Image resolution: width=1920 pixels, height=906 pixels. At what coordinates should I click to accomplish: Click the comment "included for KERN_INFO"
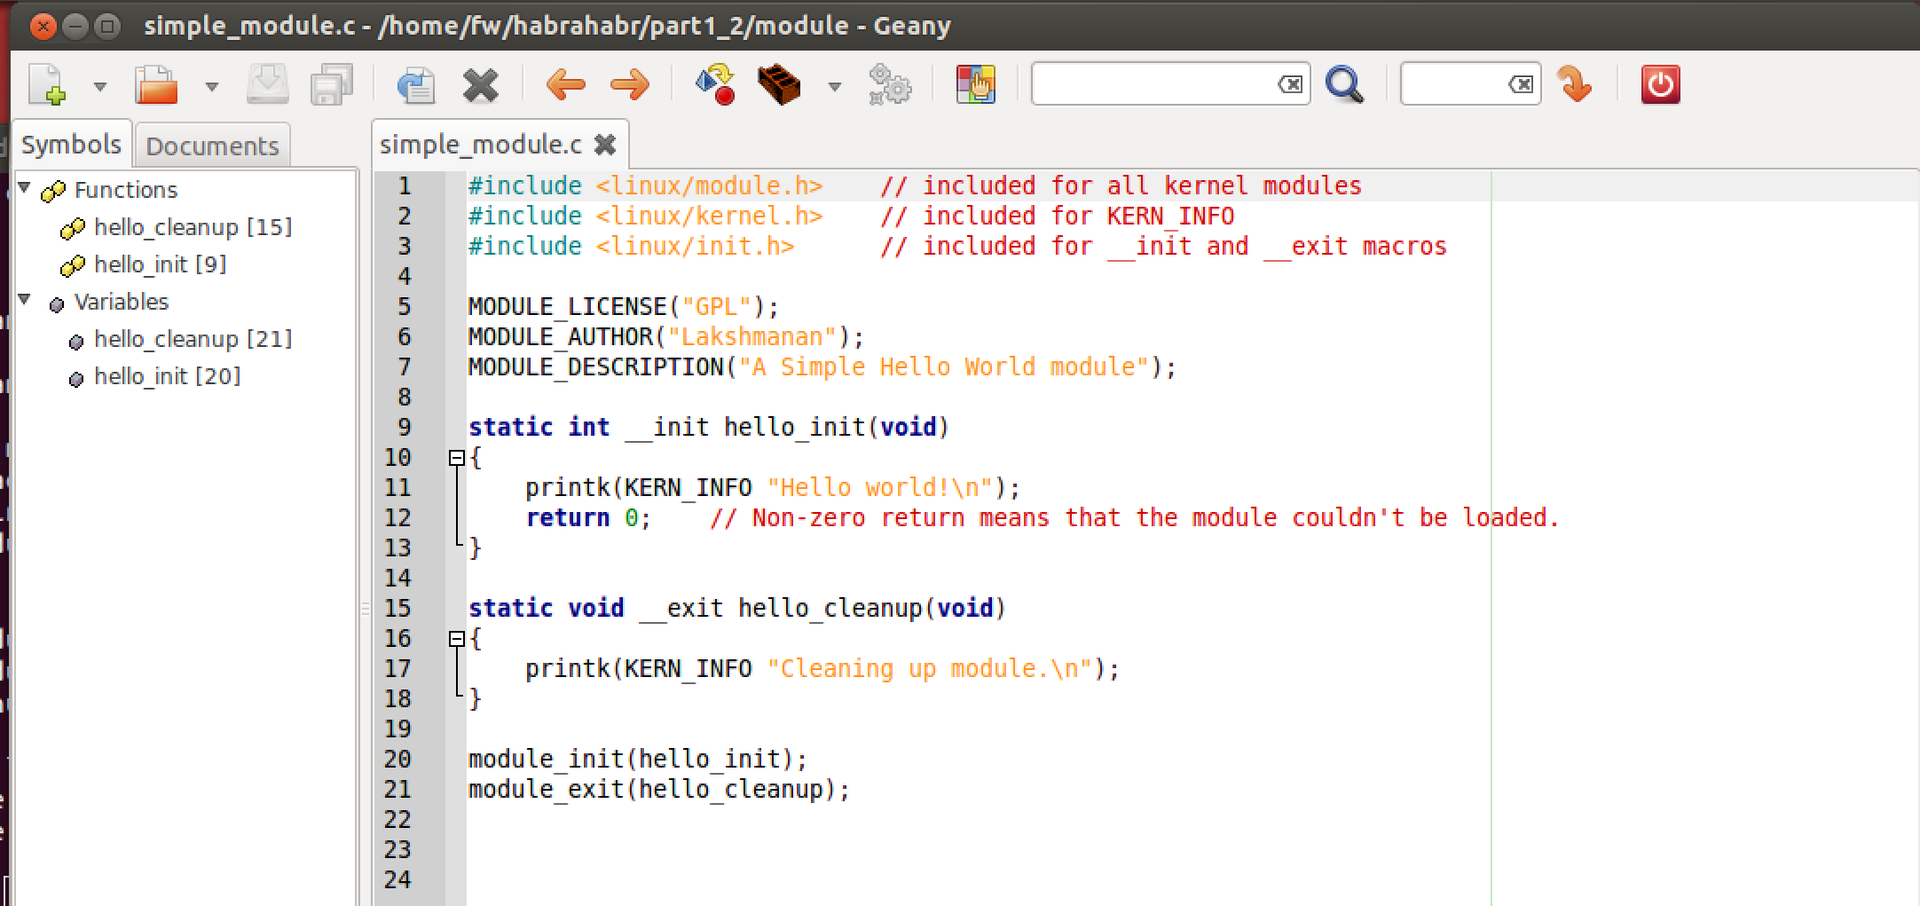[1057, 216]
